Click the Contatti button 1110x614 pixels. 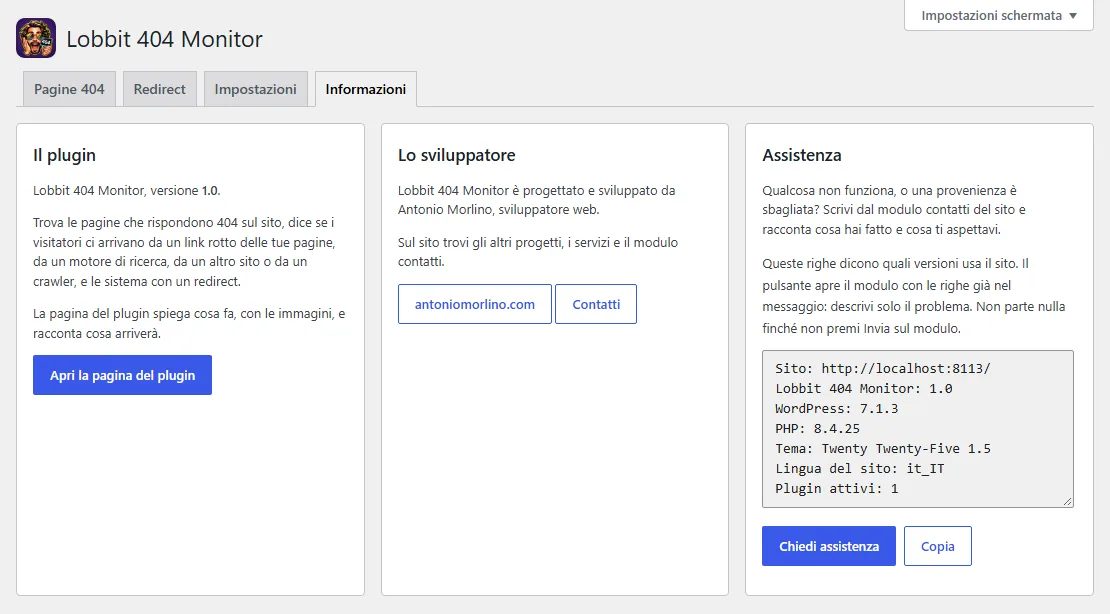coord(596,305)
